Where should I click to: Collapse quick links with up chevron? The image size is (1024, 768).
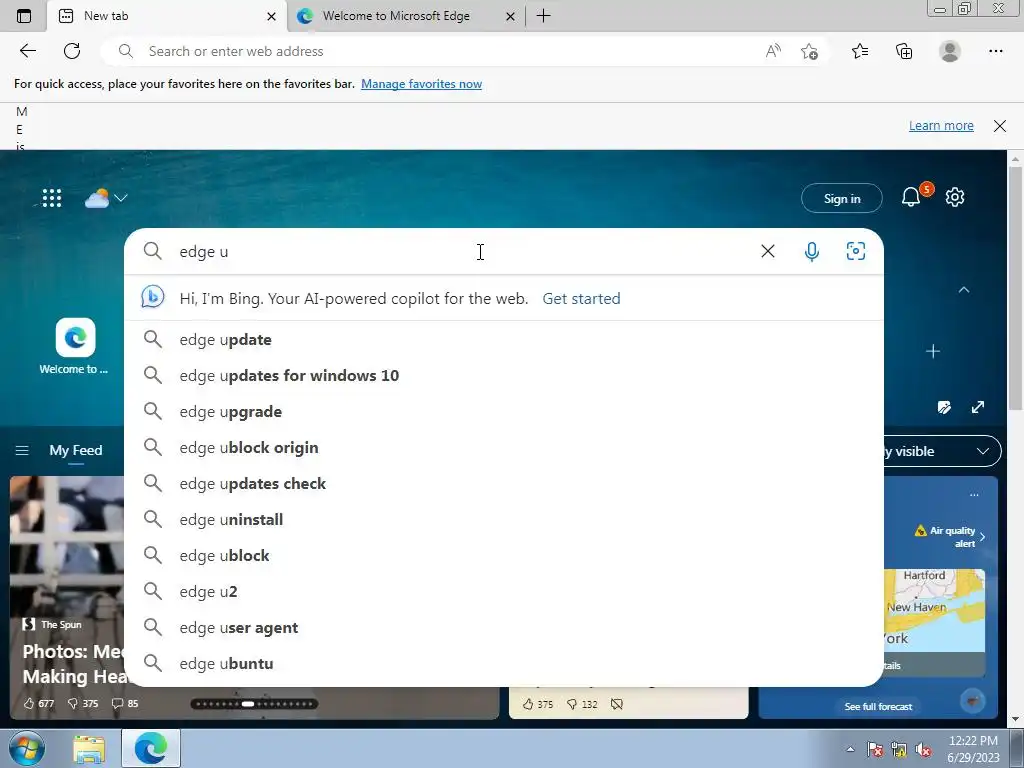pos(964,289)
